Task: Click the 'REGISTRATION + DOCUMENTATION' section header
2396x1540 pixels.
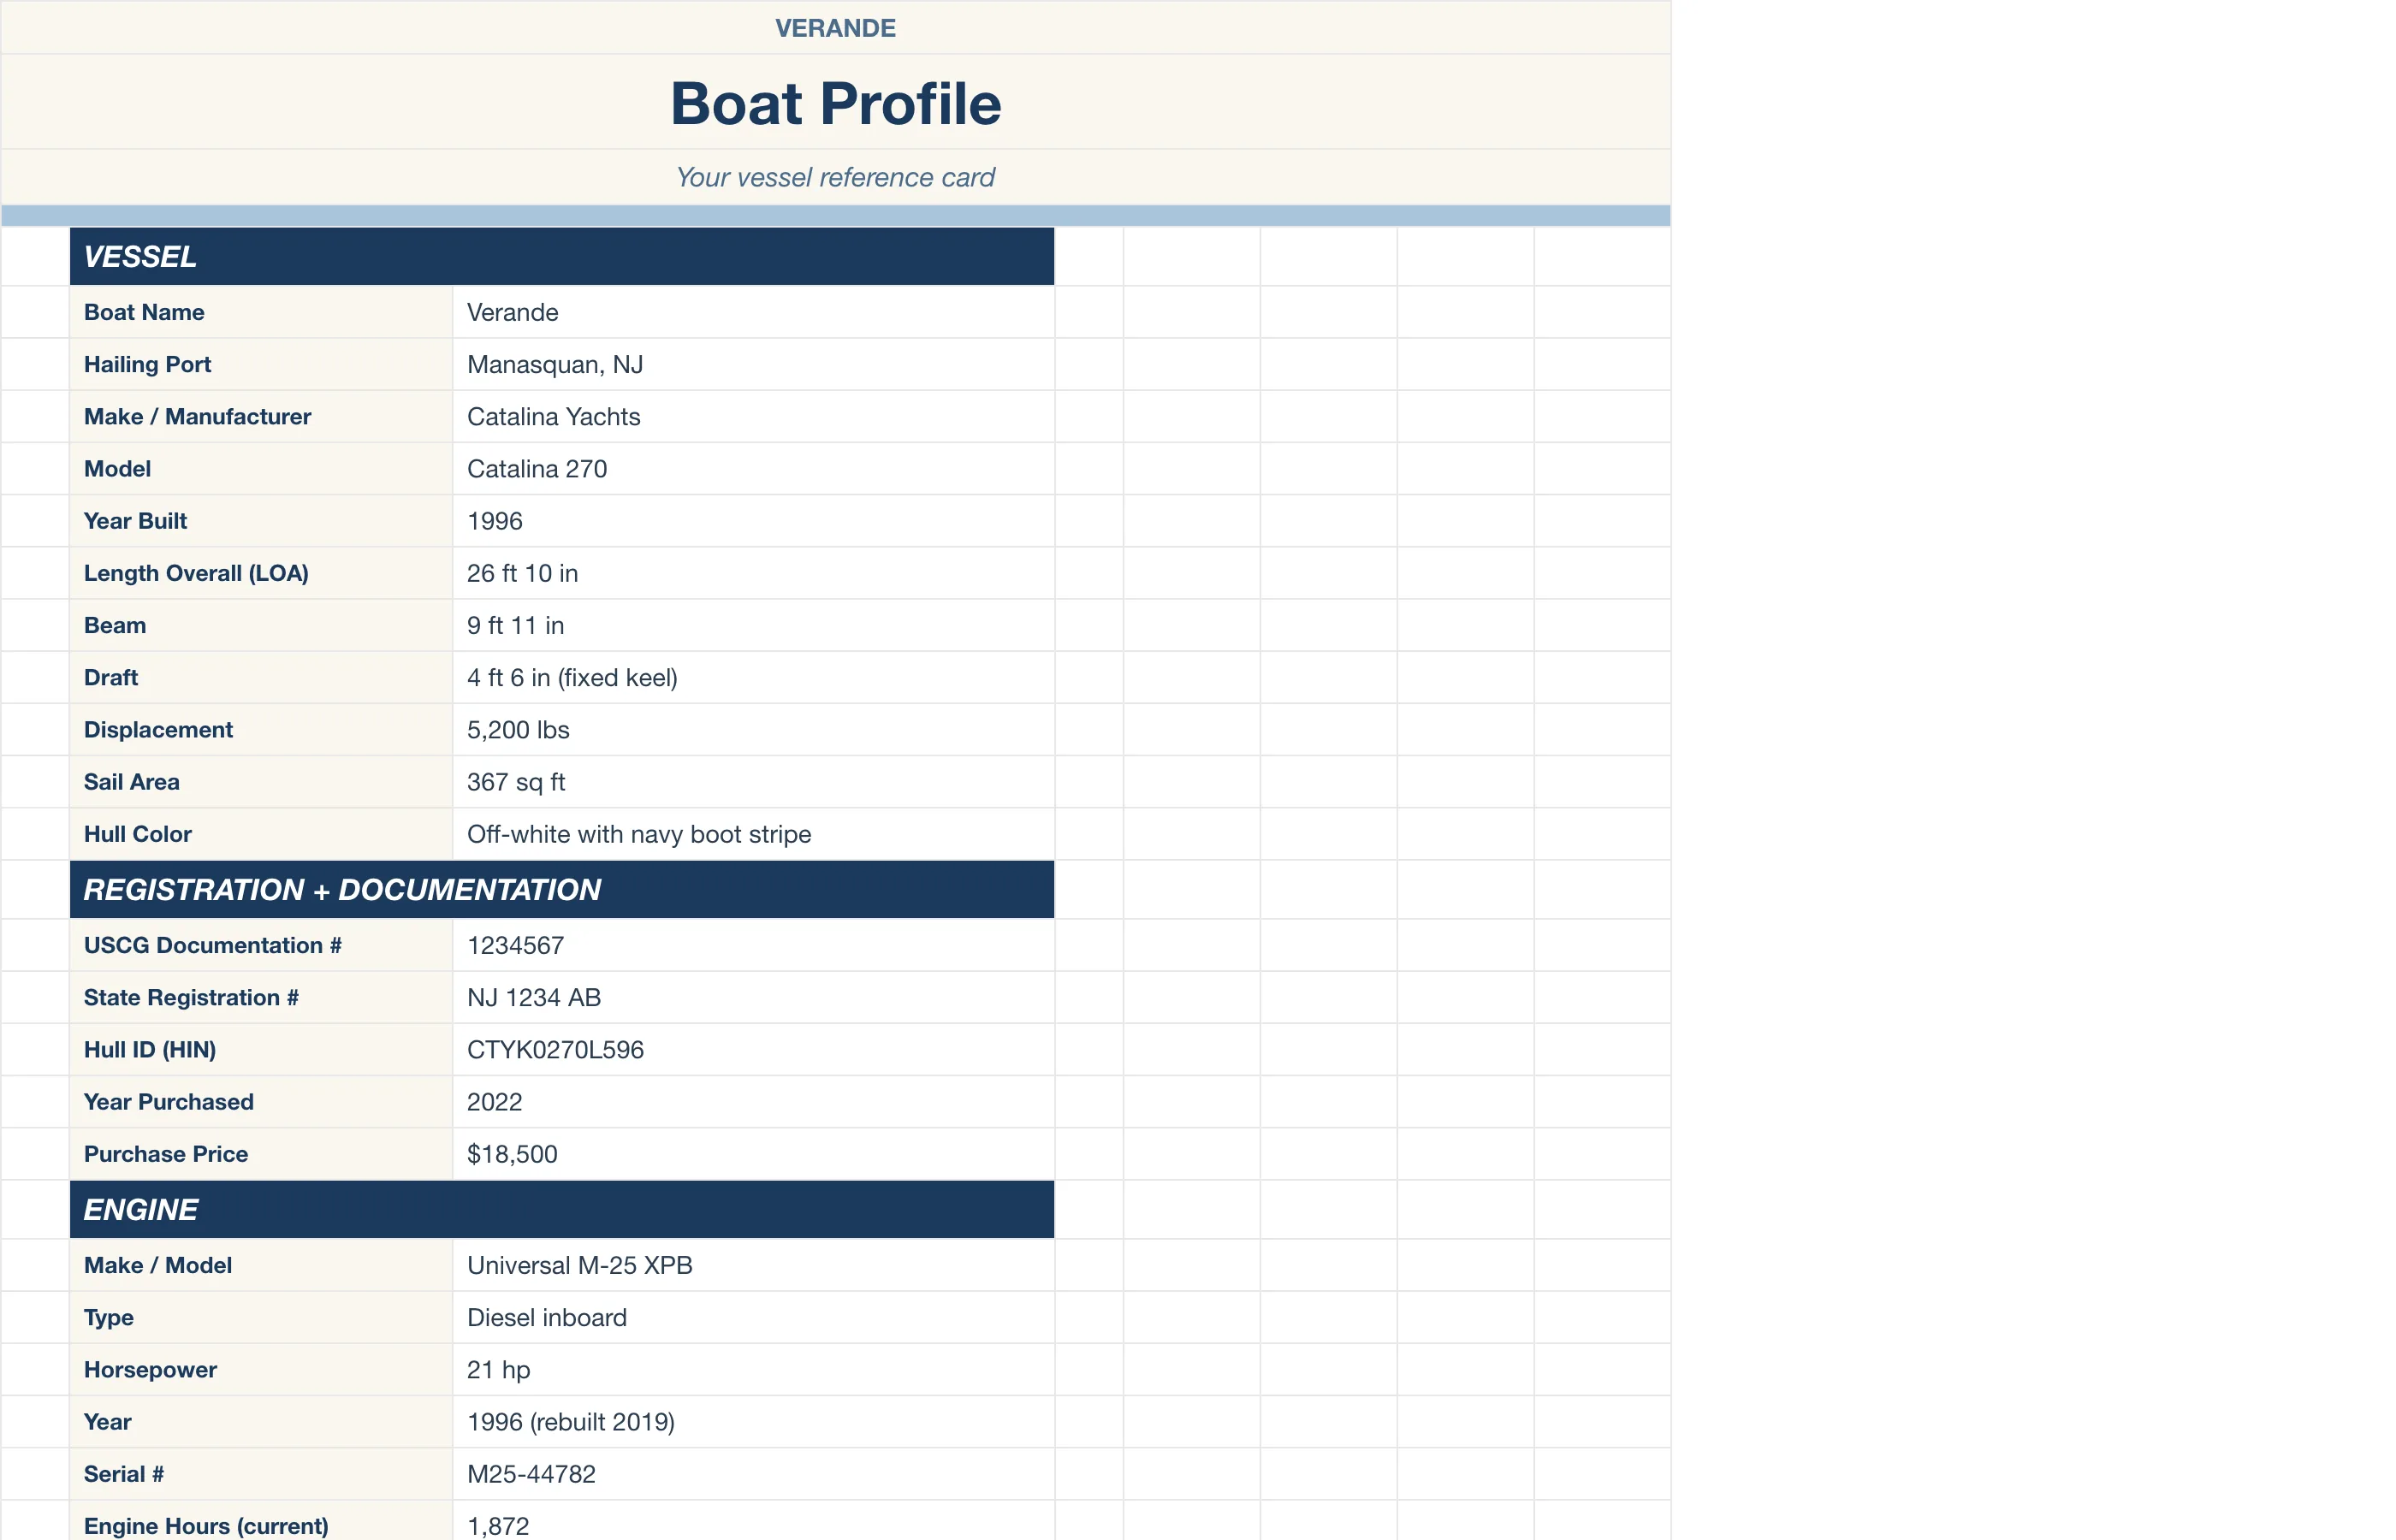Action: click(562, 890)
